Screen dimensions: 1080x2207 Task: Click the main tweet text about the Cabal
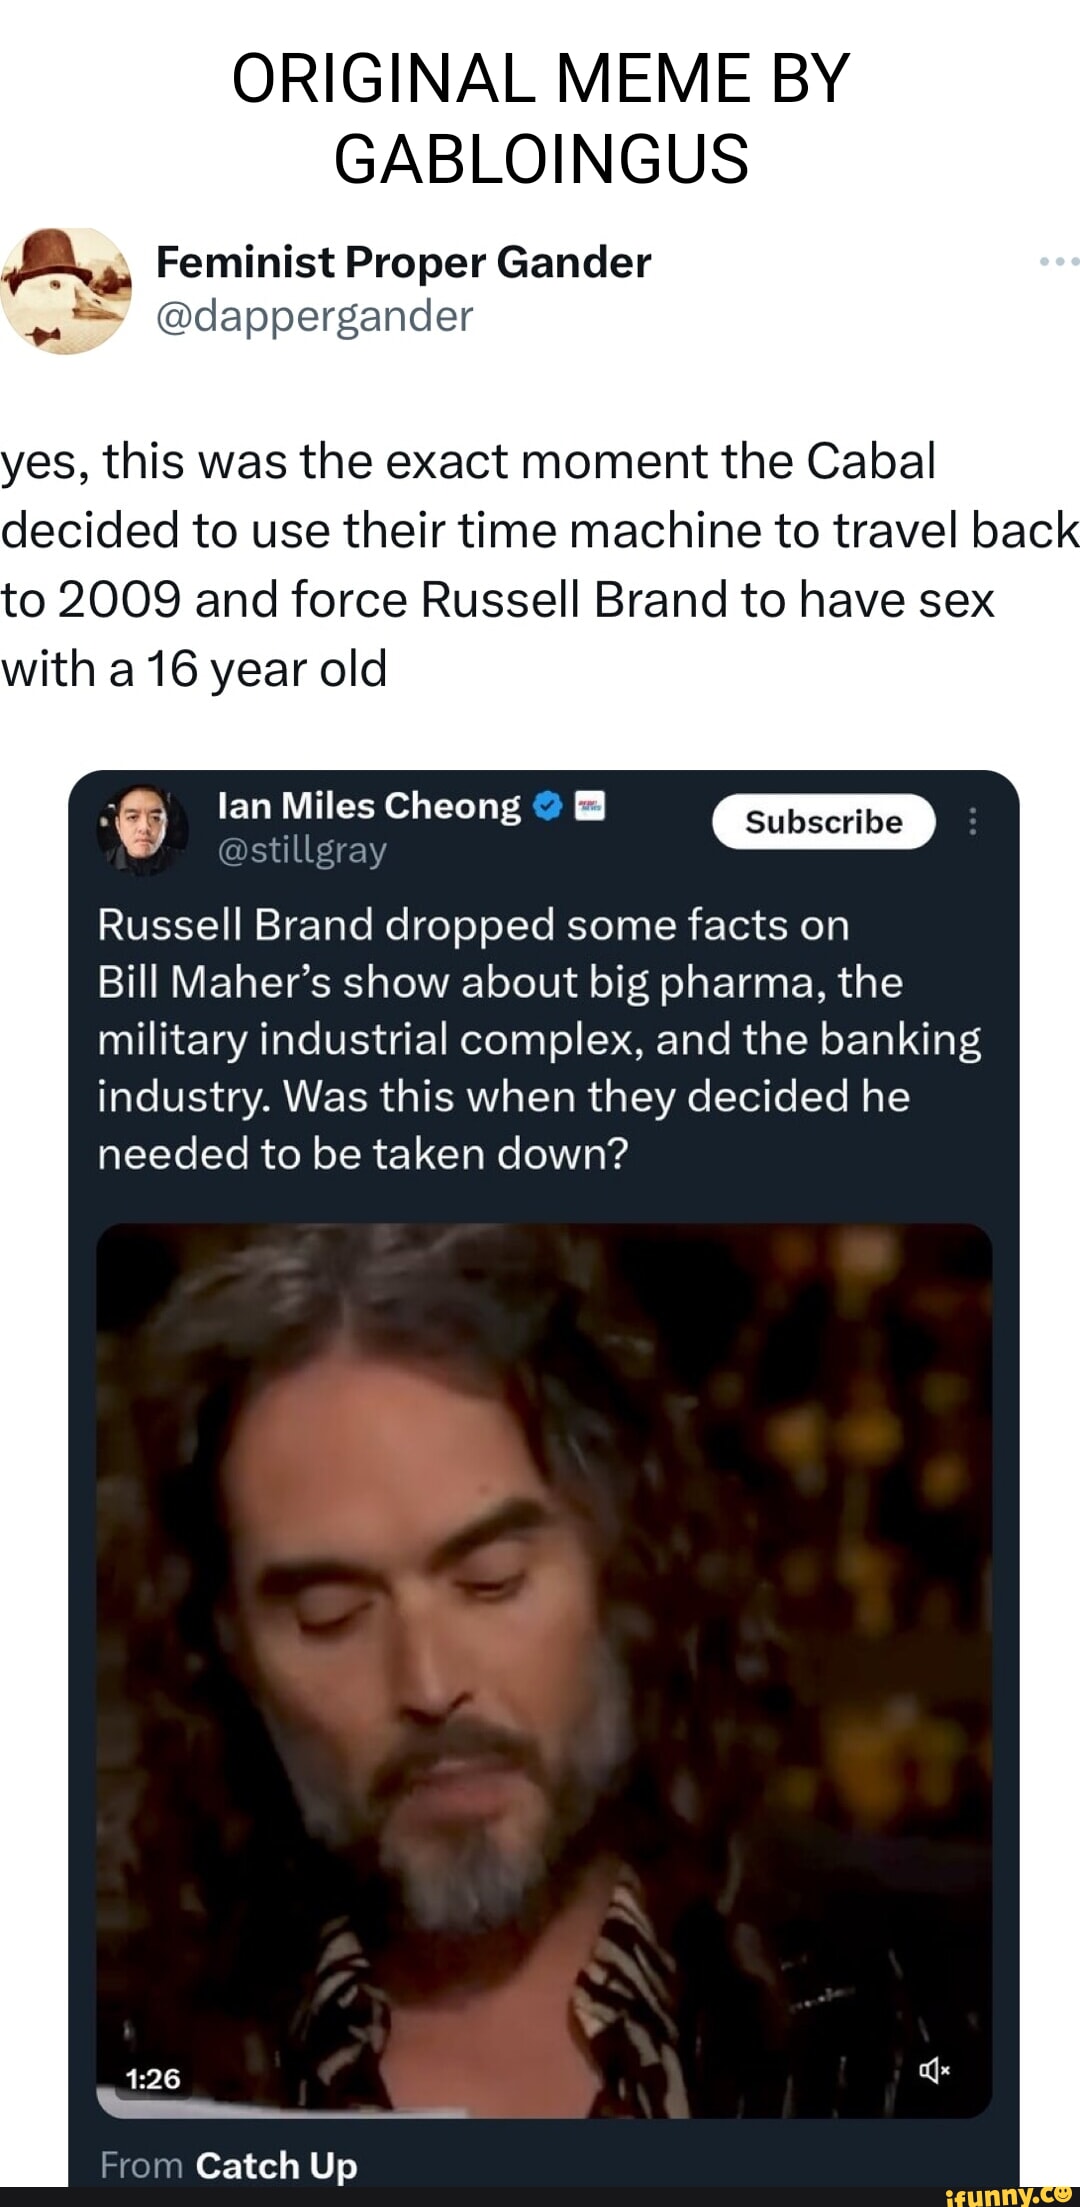540,565
